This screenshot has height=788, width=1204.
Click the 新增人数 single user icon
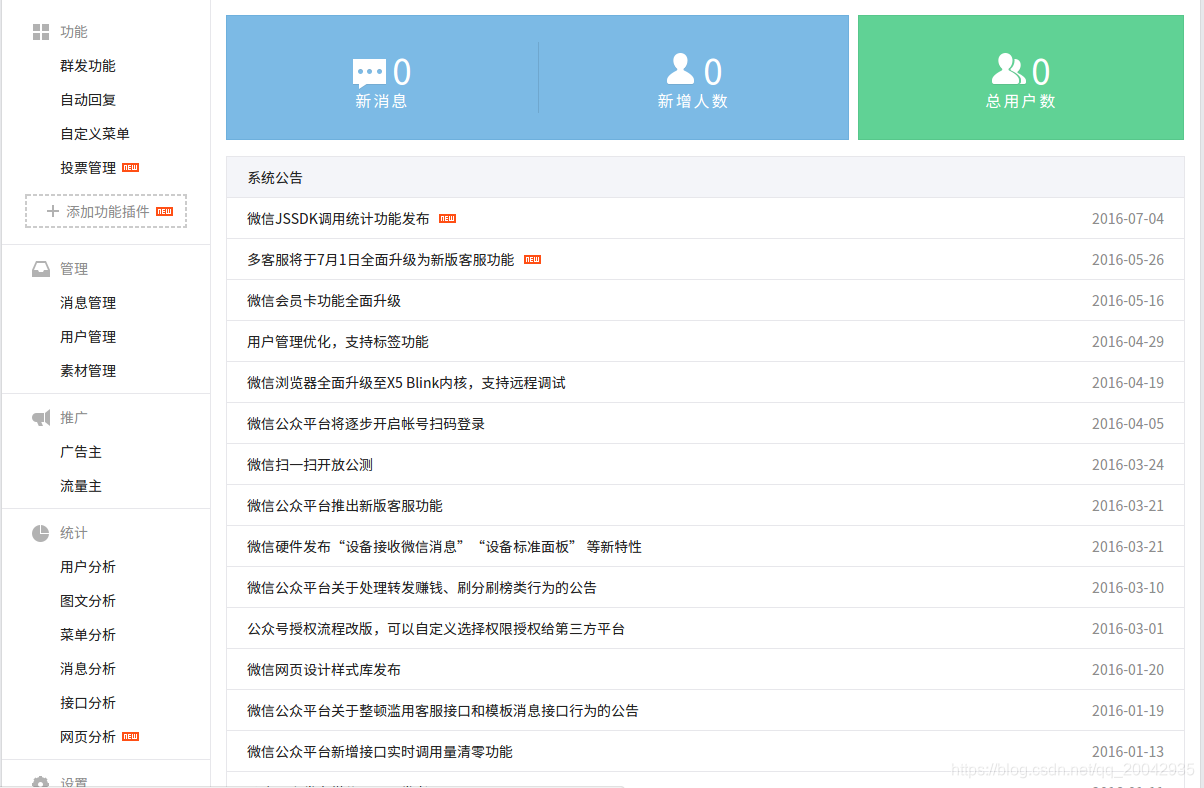coord(681,69)
